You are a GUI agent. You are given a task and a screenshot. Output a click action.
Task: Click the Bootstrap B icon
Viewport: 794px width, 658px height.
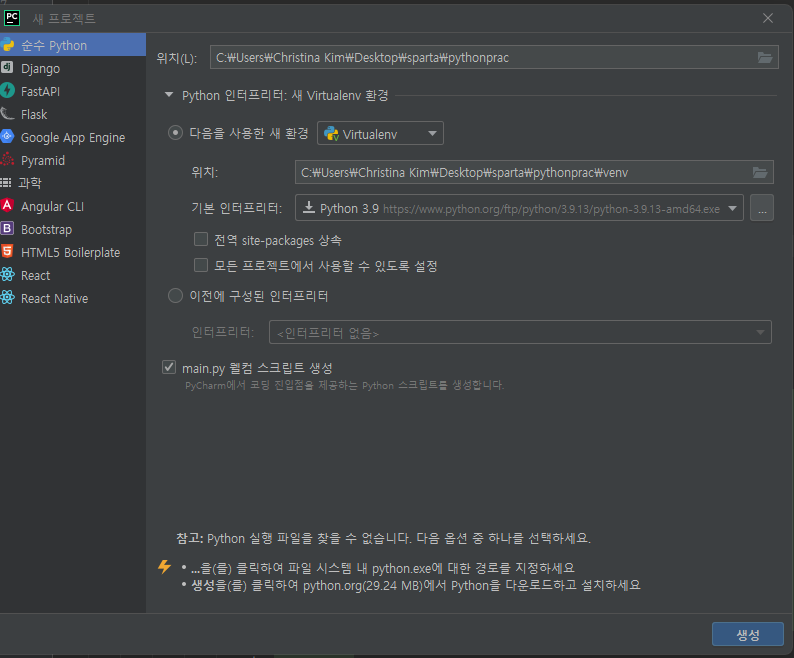[7, 228]
